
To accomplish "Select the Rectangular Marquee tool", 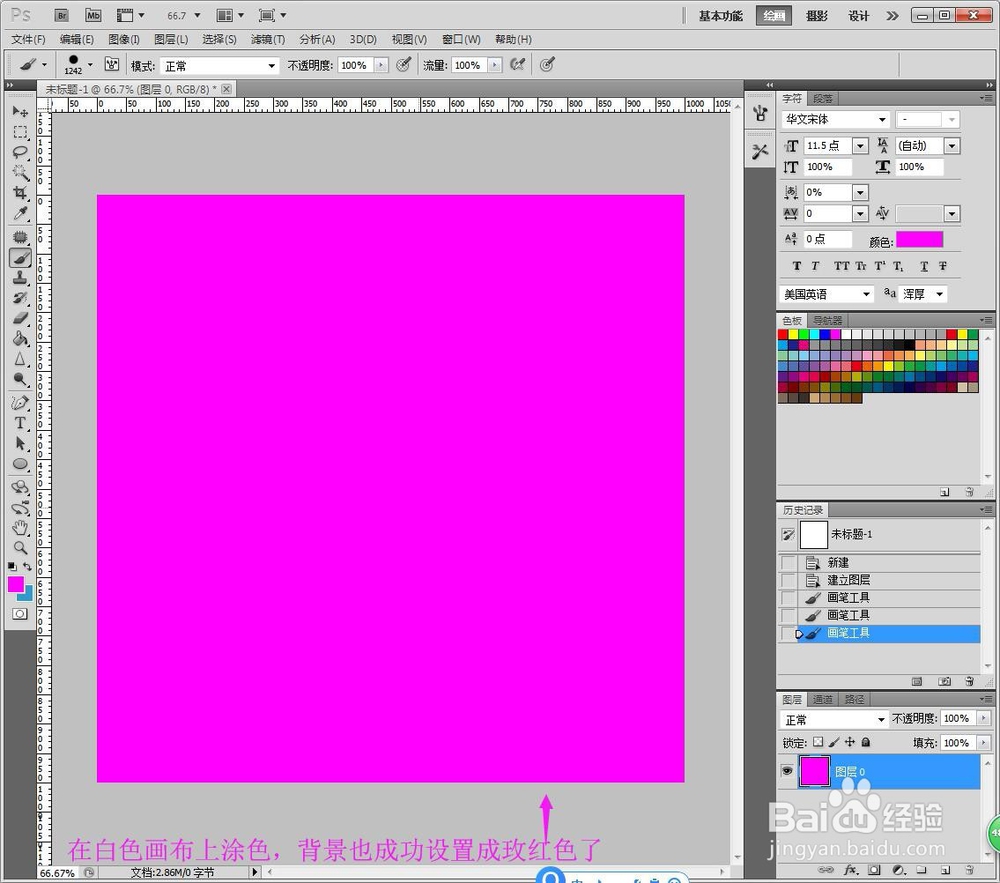I will [20, 132].
